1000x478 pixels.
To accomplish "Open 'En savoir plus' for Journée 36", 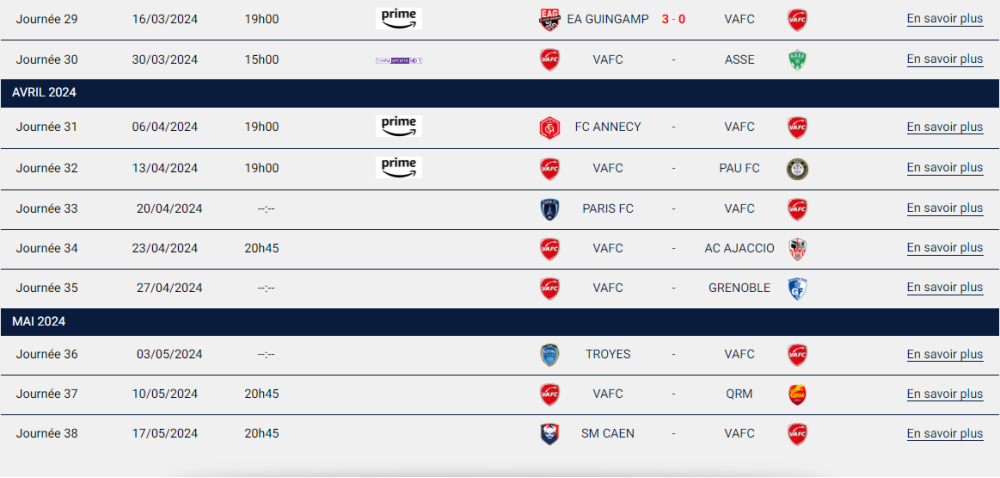I will (944, 354).
